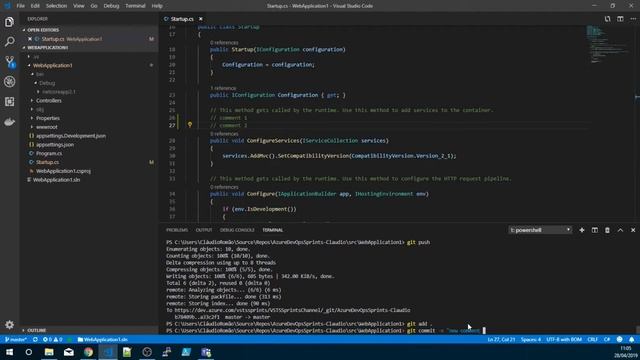Kill the terminal with trash icon
The image size is (640, 360).
click(x=607, y=230)
